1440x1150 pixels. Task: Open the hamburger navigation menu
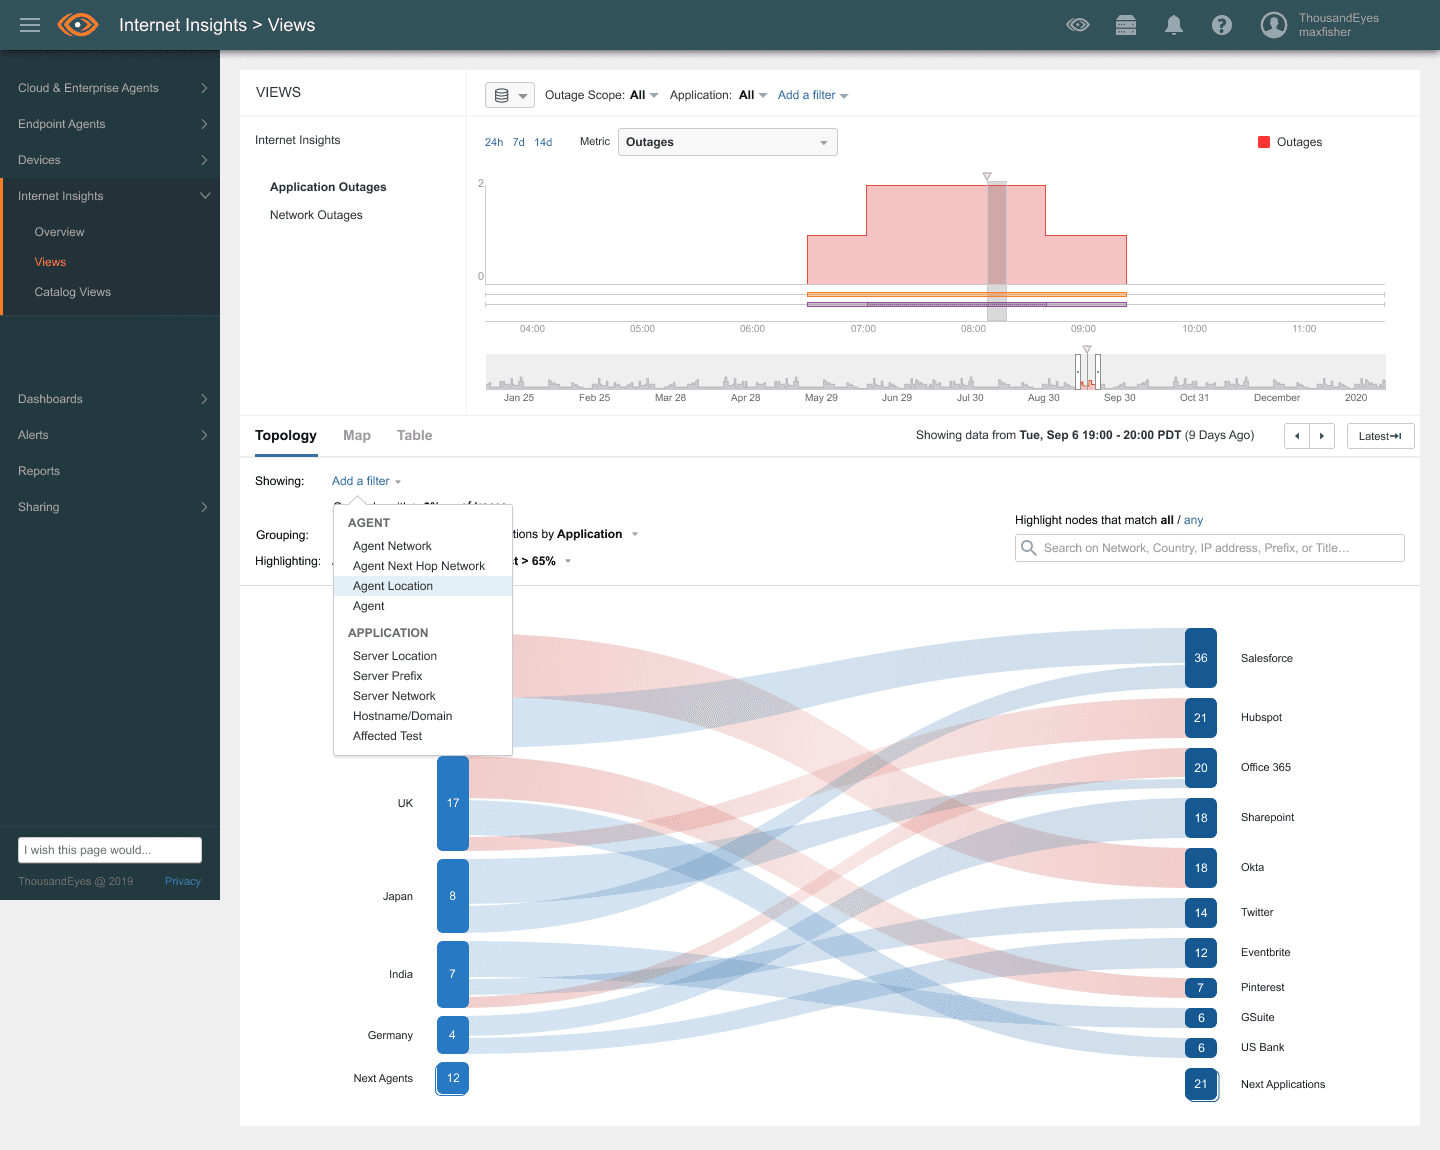(30, 25)
